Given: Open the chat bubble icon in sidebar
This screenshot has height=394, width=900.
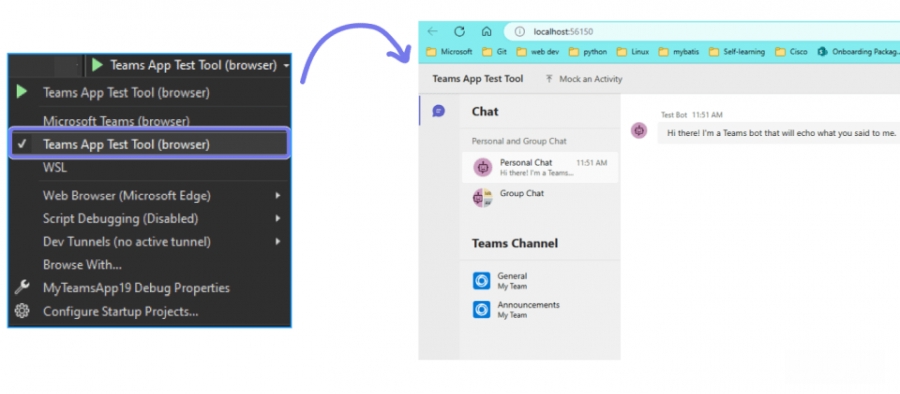Looking at the screenshot, I should tap(439, 111).
